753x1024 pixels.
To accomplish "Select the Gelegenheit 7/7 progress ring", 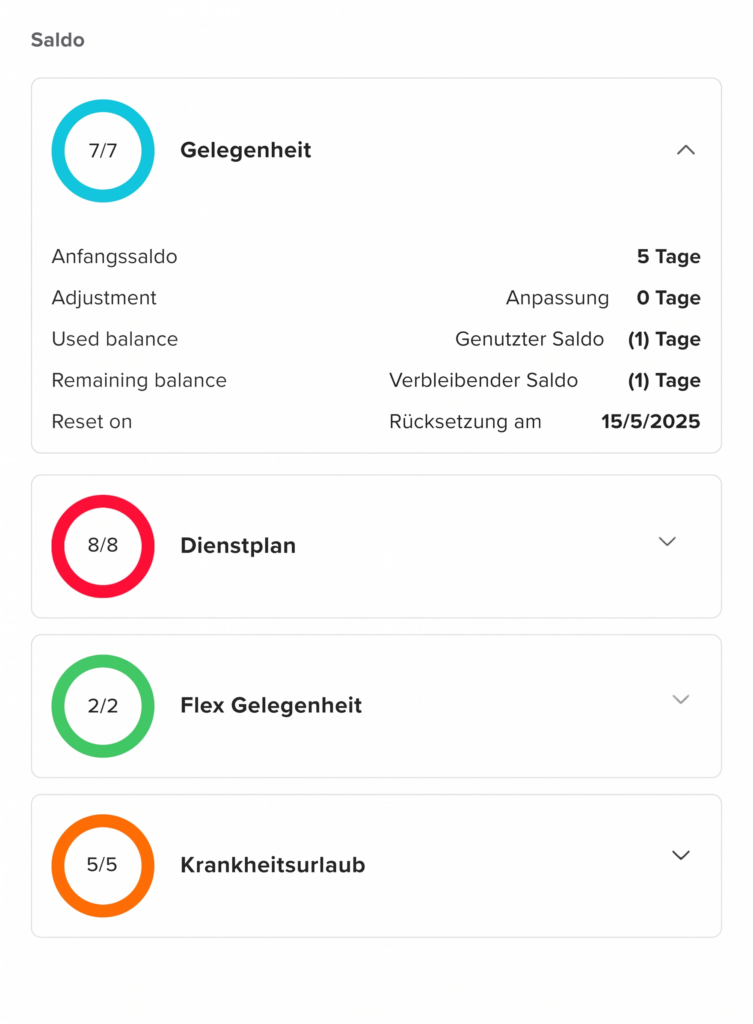I will coord(103,151).
